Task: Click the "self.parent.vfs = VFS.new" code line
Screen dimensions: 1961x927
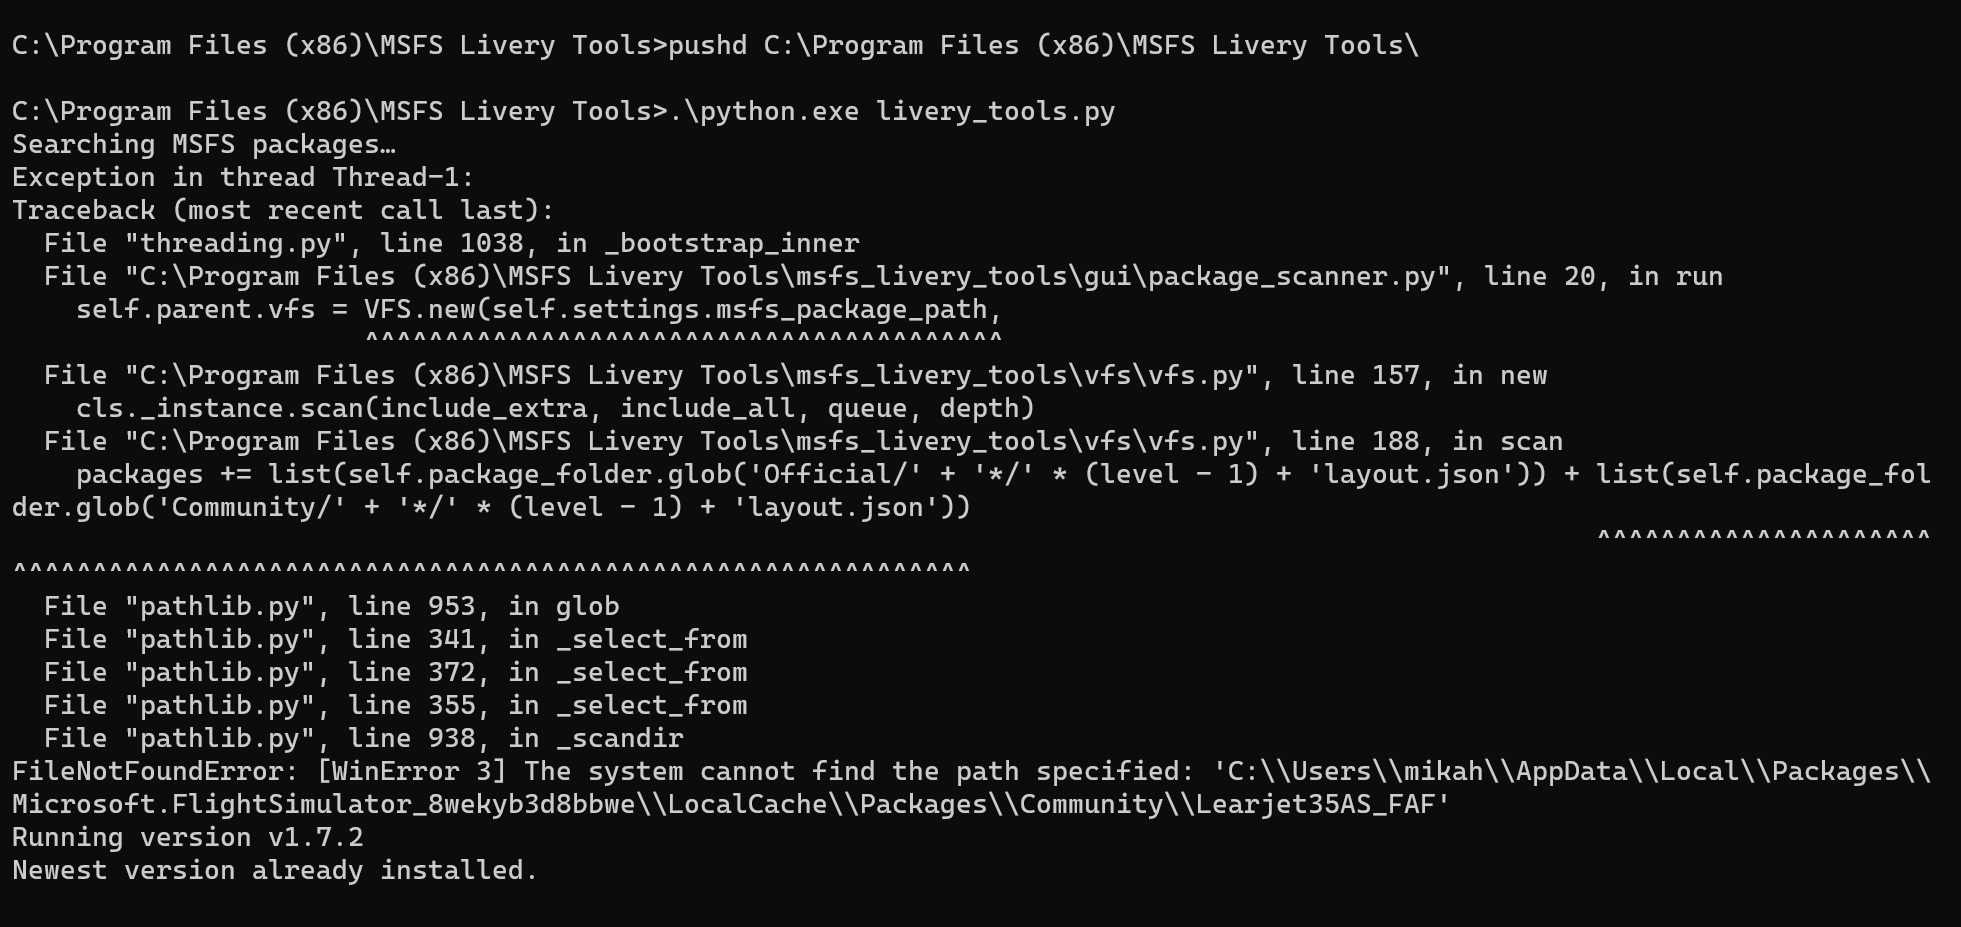Action: click(x=539, y=309)
